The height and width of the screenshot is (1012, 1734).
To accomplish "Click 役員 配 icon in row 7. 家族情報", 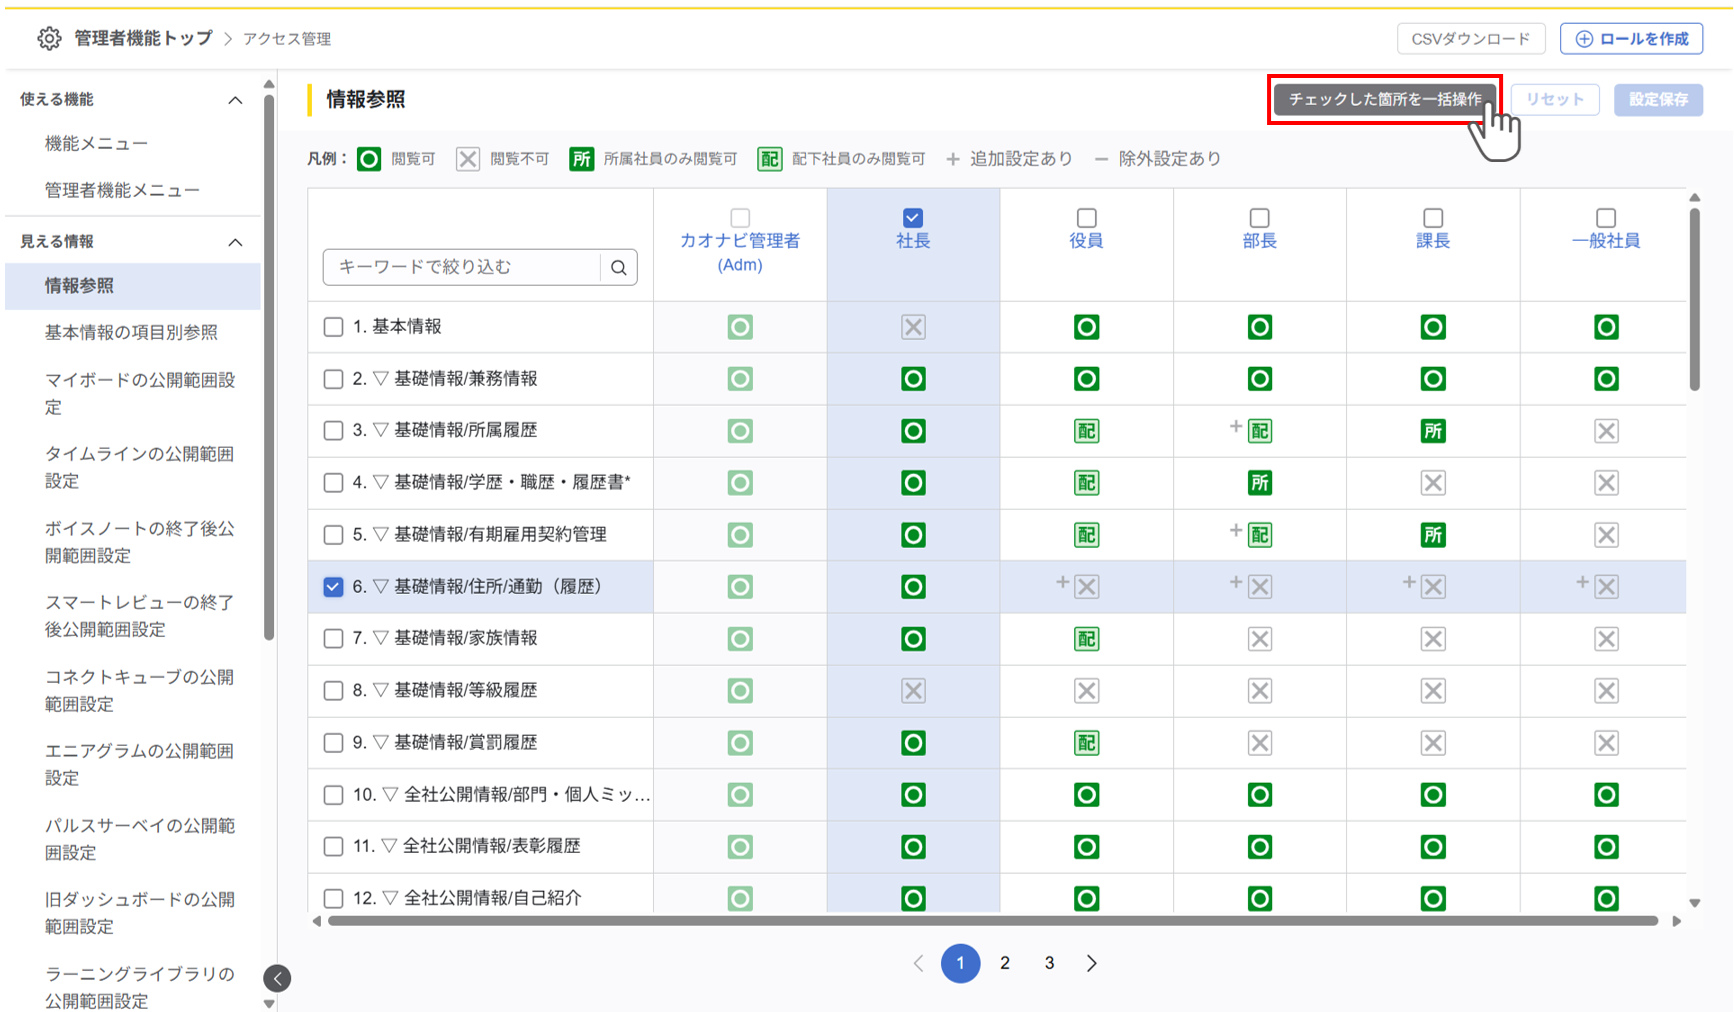I will 1086,639.
